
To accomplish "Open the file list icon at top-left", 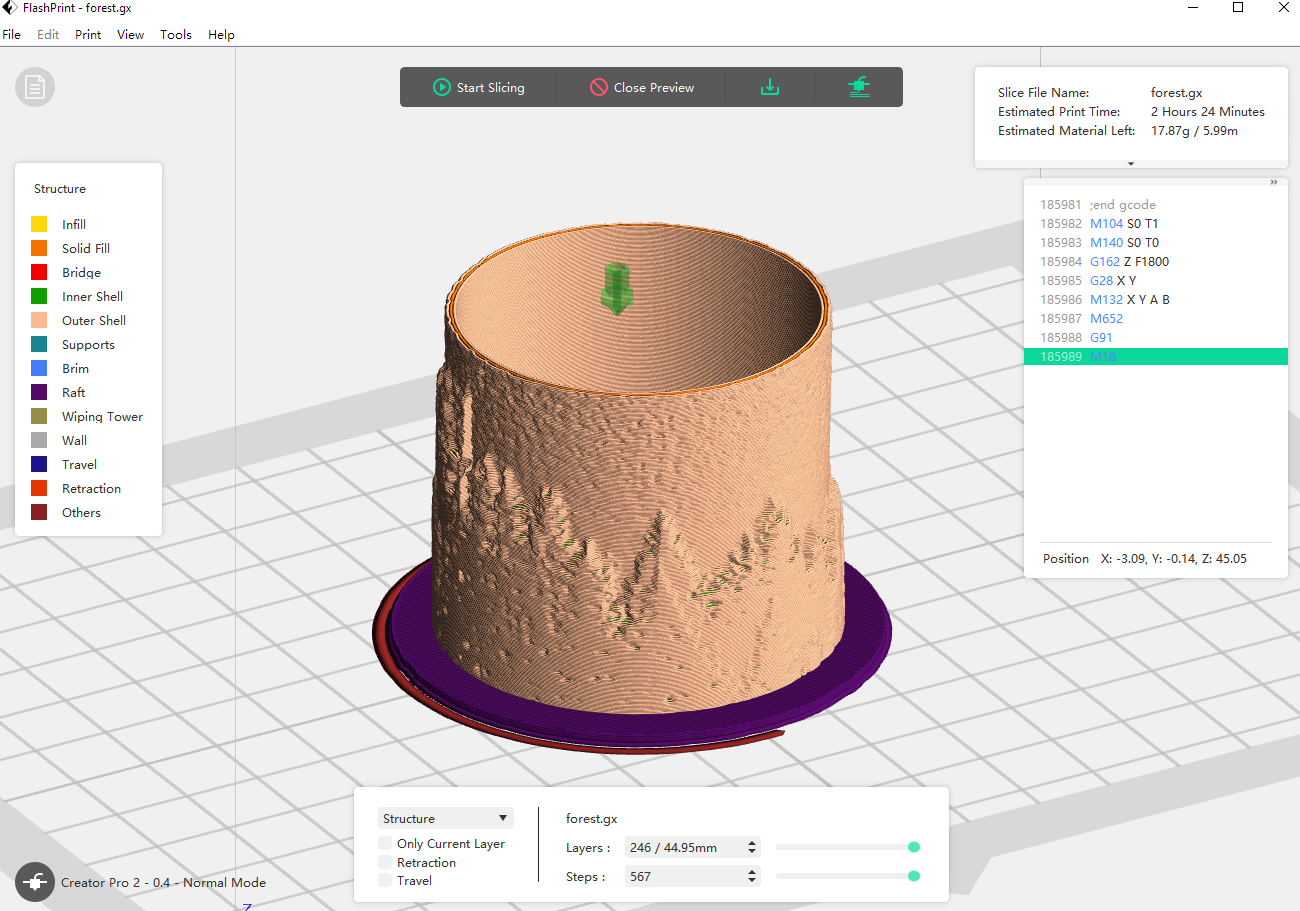I will [x=35, y=88].
